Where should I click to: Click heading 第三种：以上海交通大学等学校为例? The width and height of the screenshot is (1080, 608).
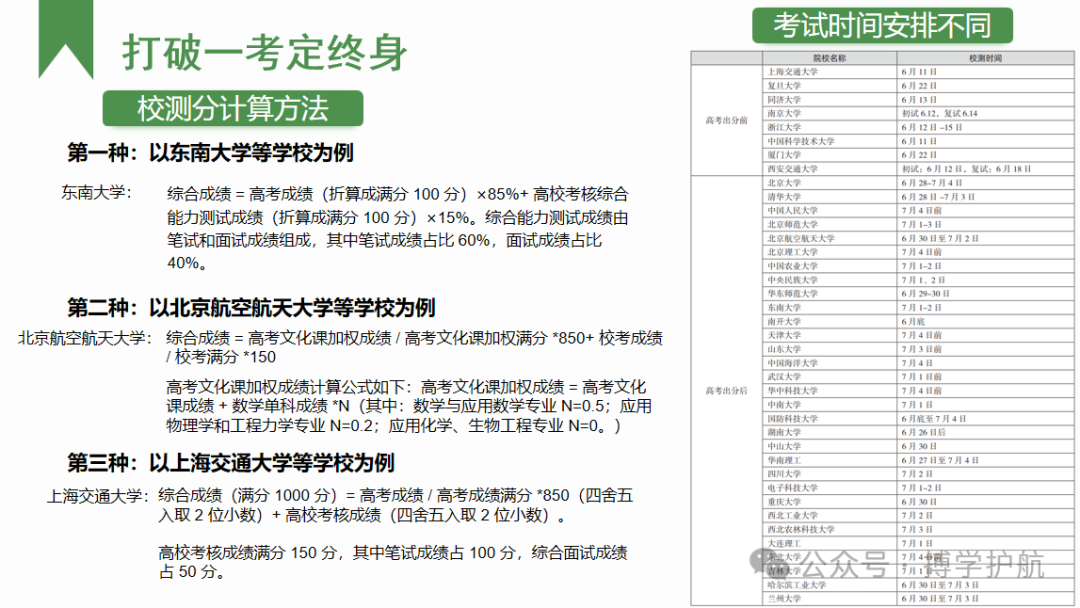point(231,462)
